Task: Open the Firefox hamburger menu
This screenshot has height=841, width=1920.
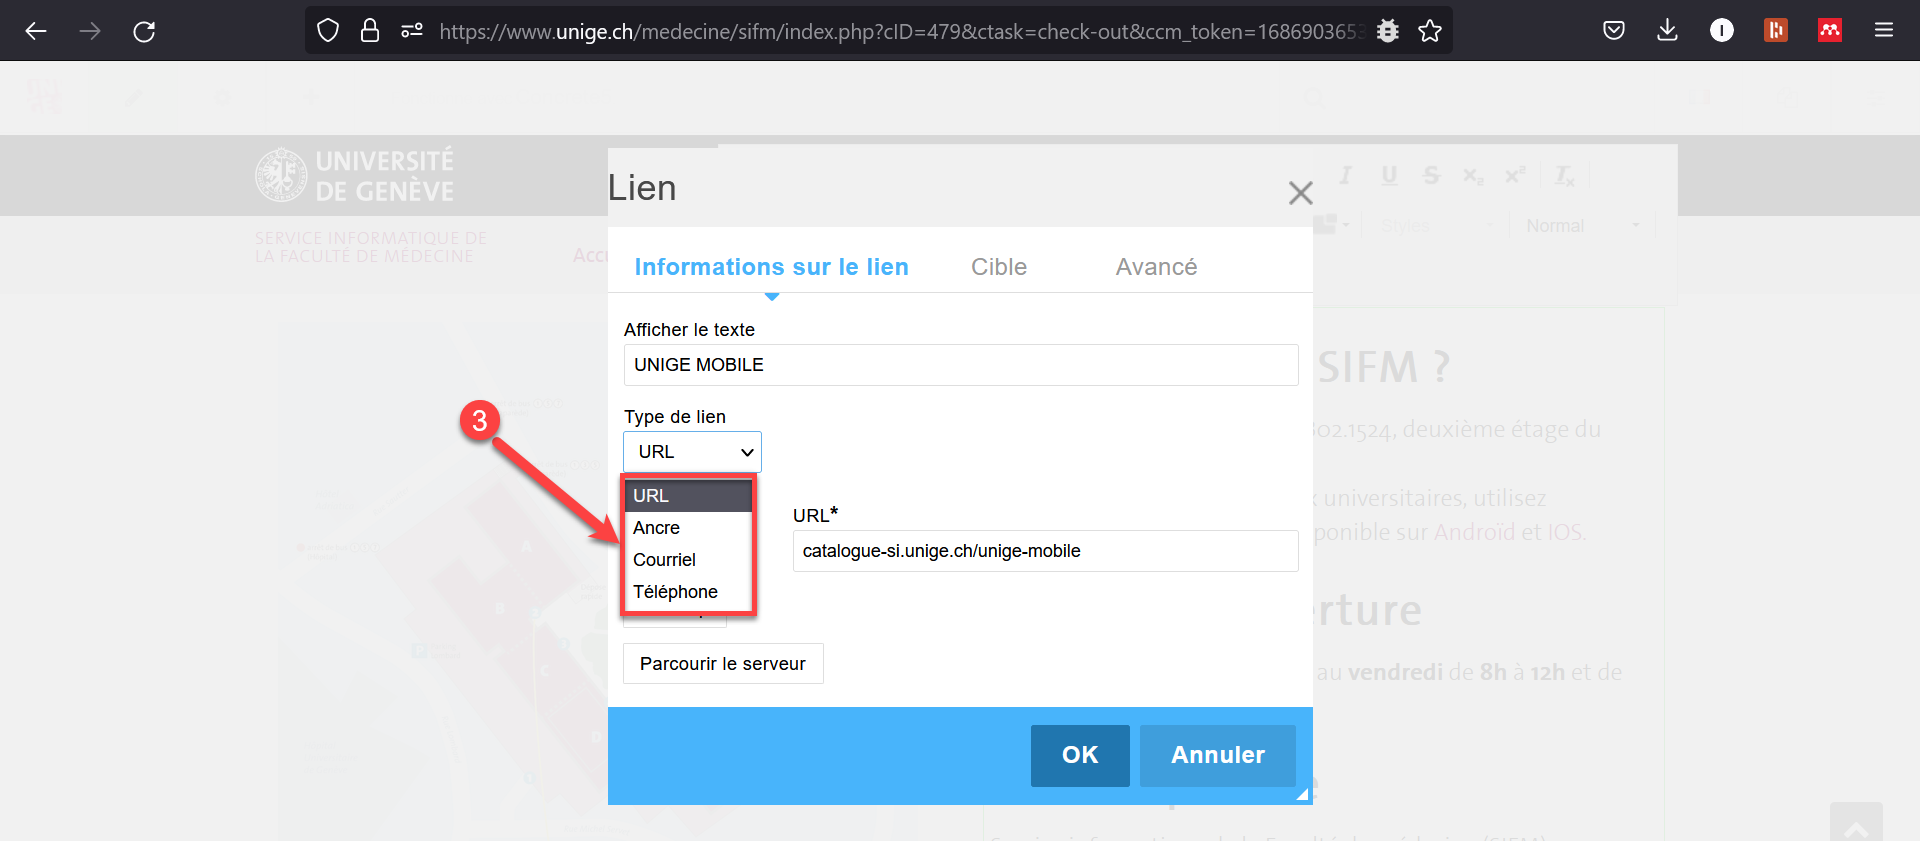Action: click(x=1883, y=31)
